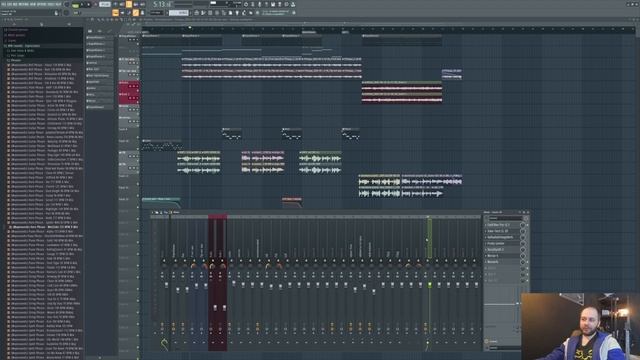Click the playhead marker on the playlist ruler
The height and width of the screenshot is (360, 640).
pyautogui.click(x=190, y=28)
